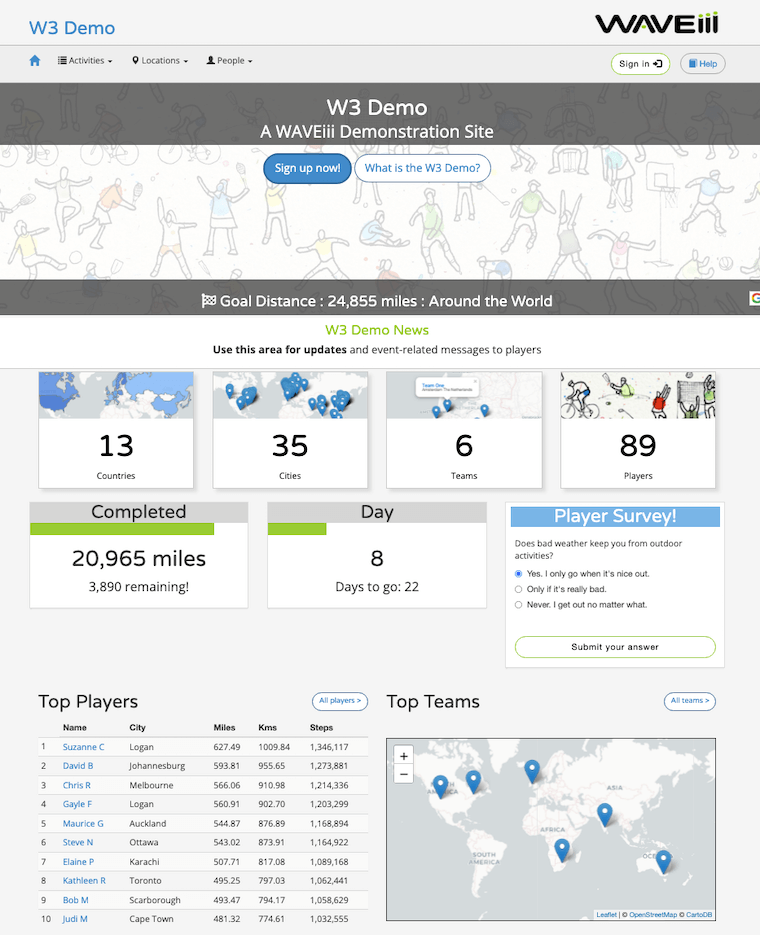760x935 pixels.
Task: Open the Locations dropdown menu
Action: [x=160, y=61]
